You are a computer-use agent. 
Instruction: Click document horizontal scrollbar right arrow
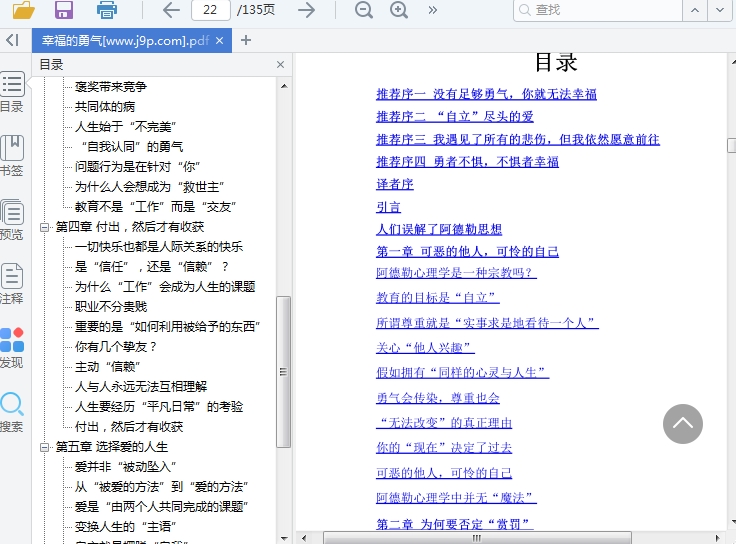tap(717, 538)
